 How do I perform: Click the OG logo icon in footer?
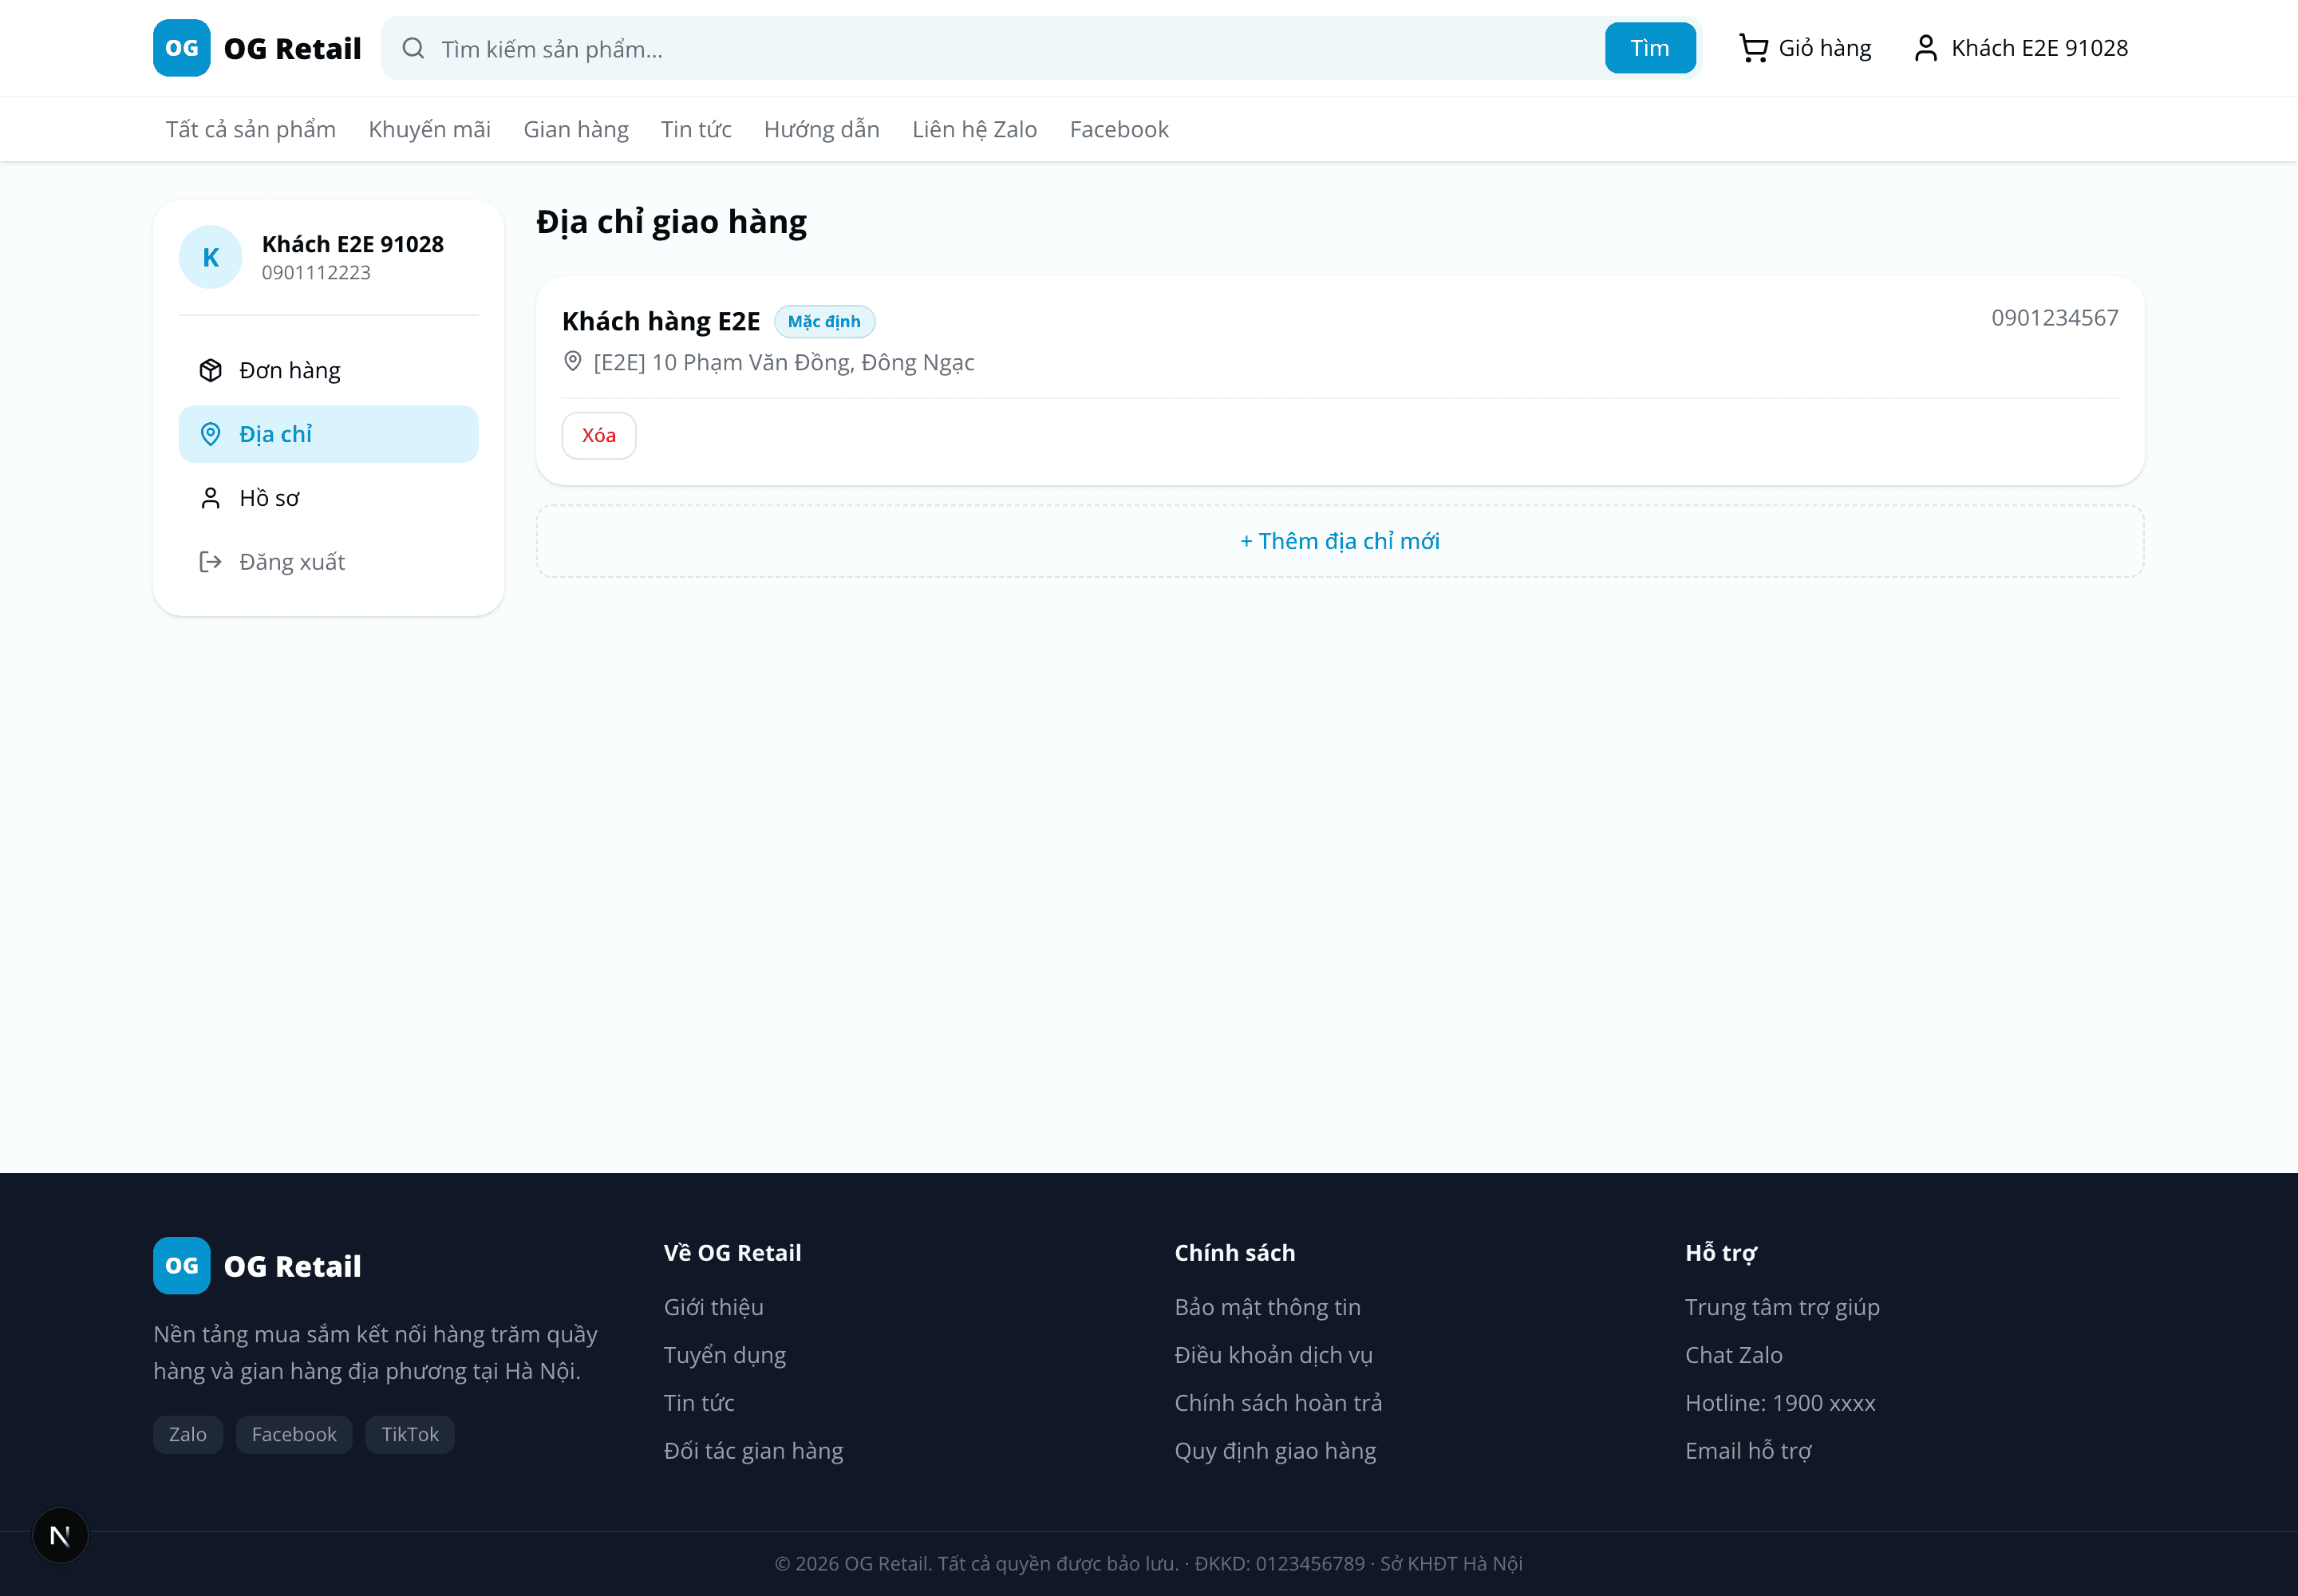[x=181, y=1266]
